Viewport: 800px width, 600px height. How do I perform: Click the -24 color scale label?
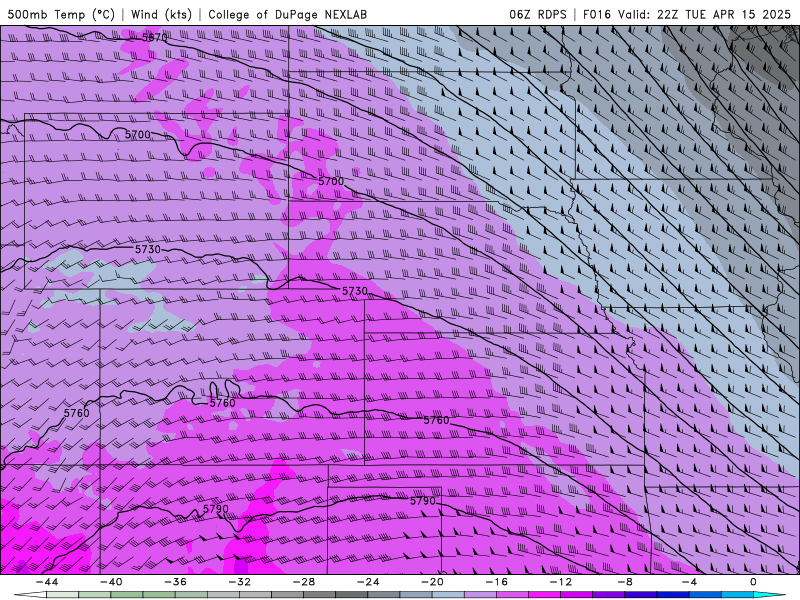pyautogui.click(x=368, y=582)
